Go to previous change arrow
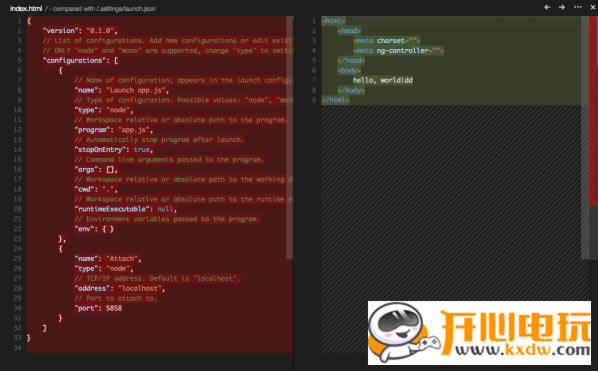The height and width of the screenshot is (371, 598). (x=547, y=7)
